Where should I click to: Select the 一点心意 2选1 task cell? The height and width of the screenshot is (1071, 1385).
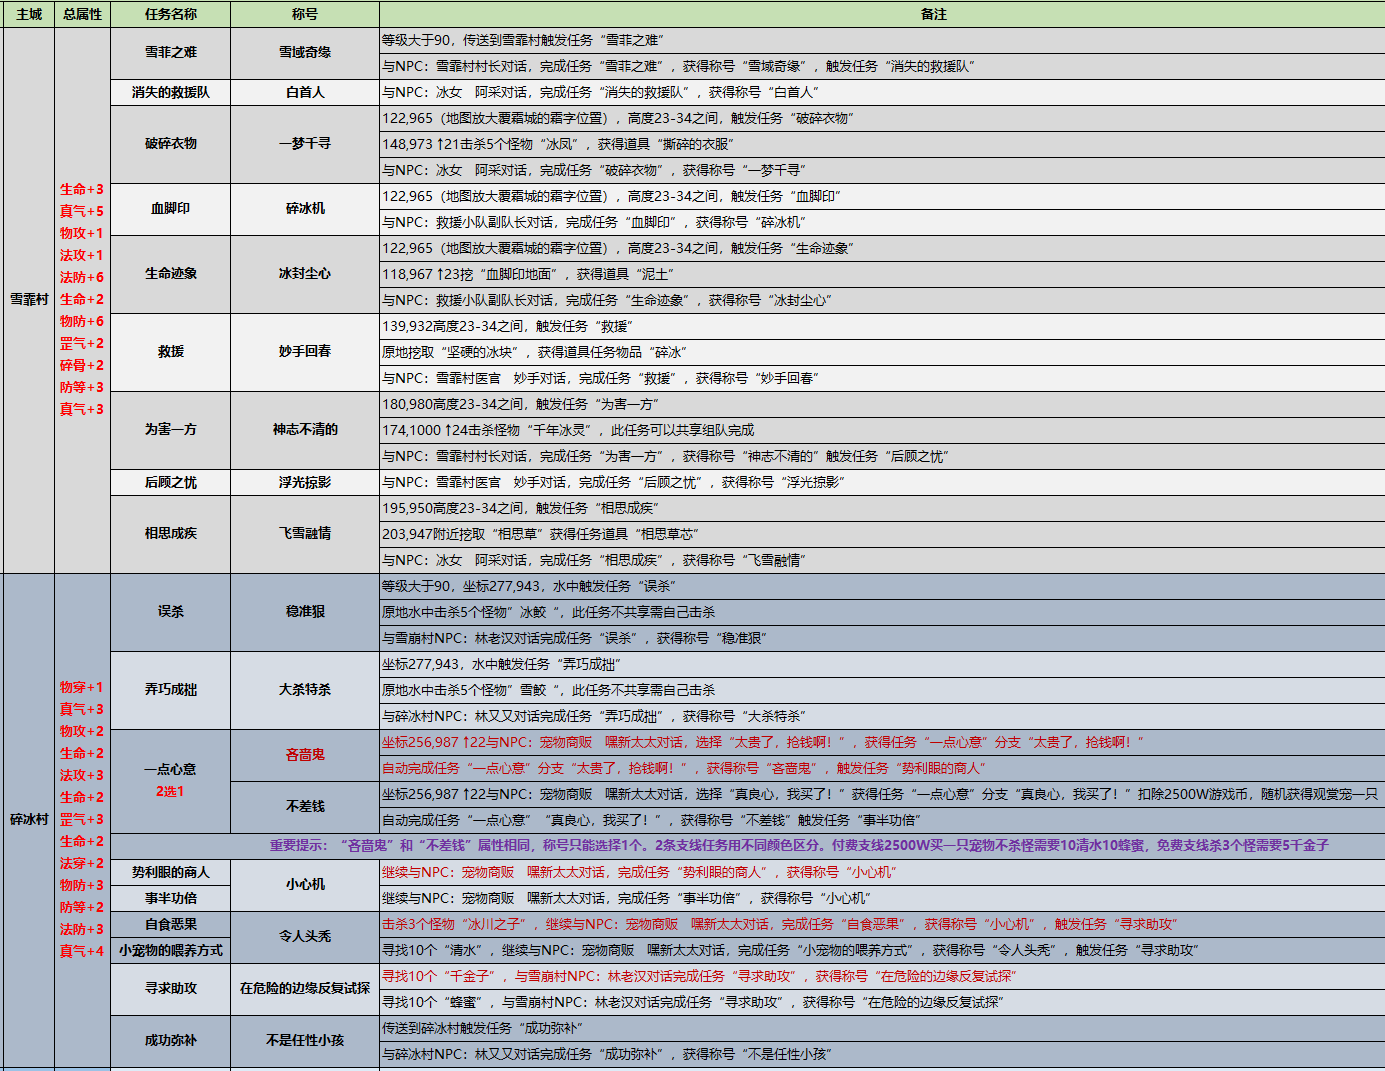click(x=171, y=781)
